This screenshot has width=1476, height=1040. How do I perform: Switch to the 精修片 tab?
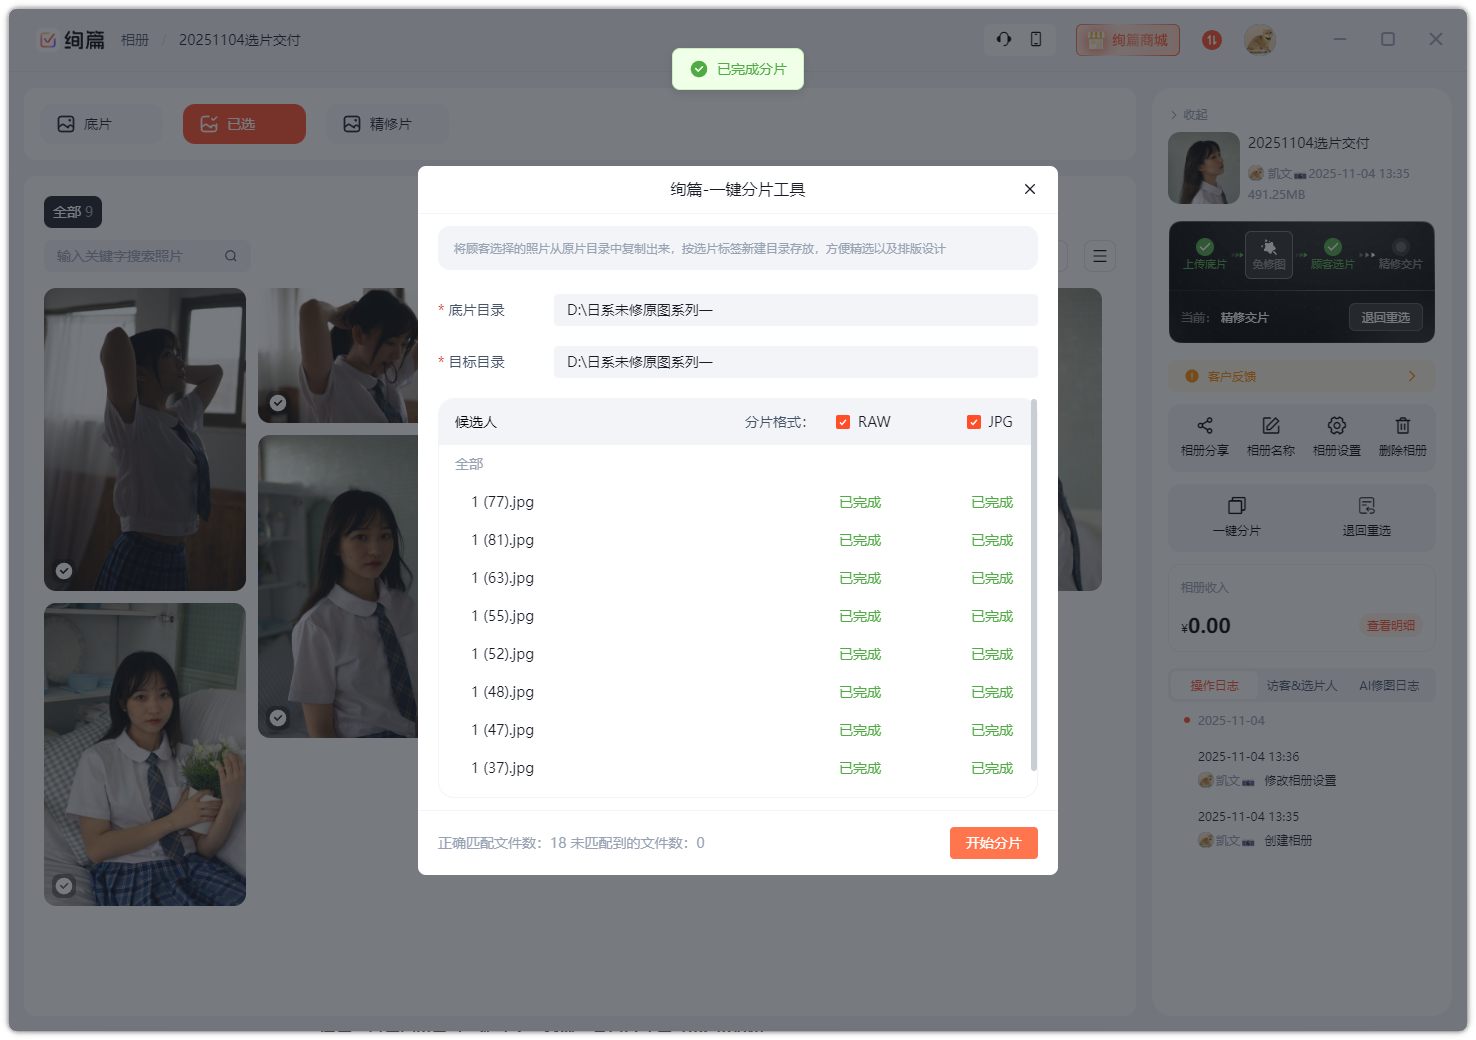[387, 124]
